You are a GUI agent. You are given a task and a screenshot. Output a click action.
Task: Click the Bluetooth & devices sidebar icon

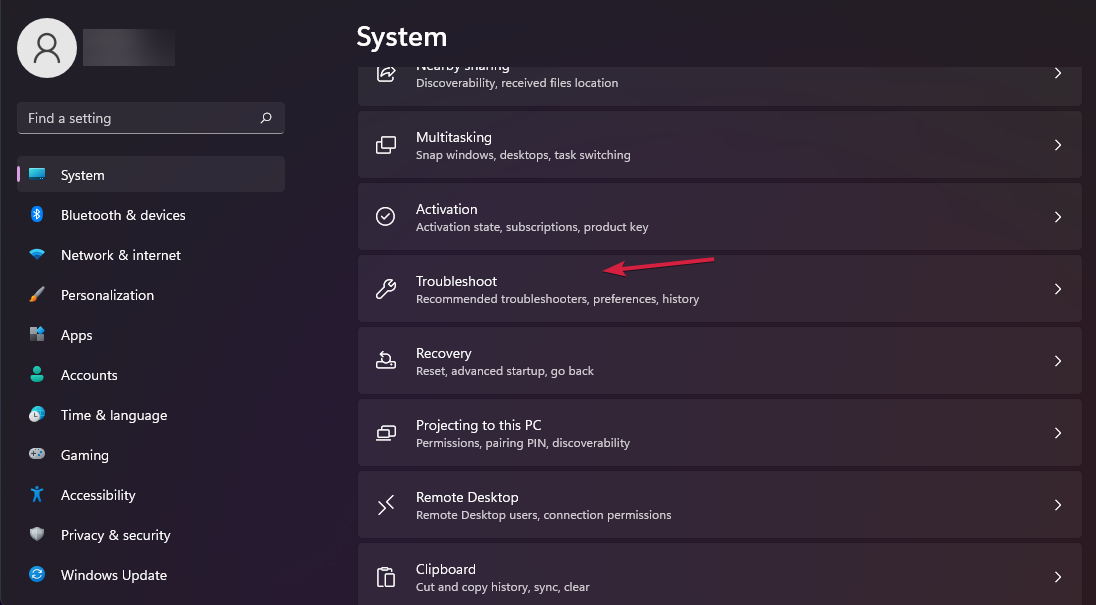[37, 215]
